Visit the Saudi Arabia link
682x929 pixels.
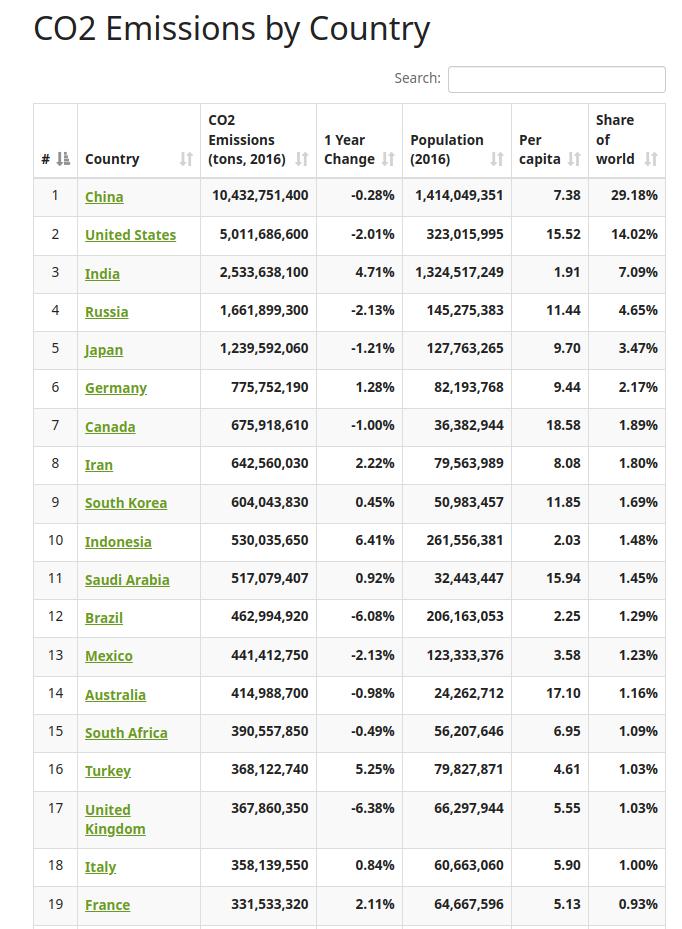(127, 580)
